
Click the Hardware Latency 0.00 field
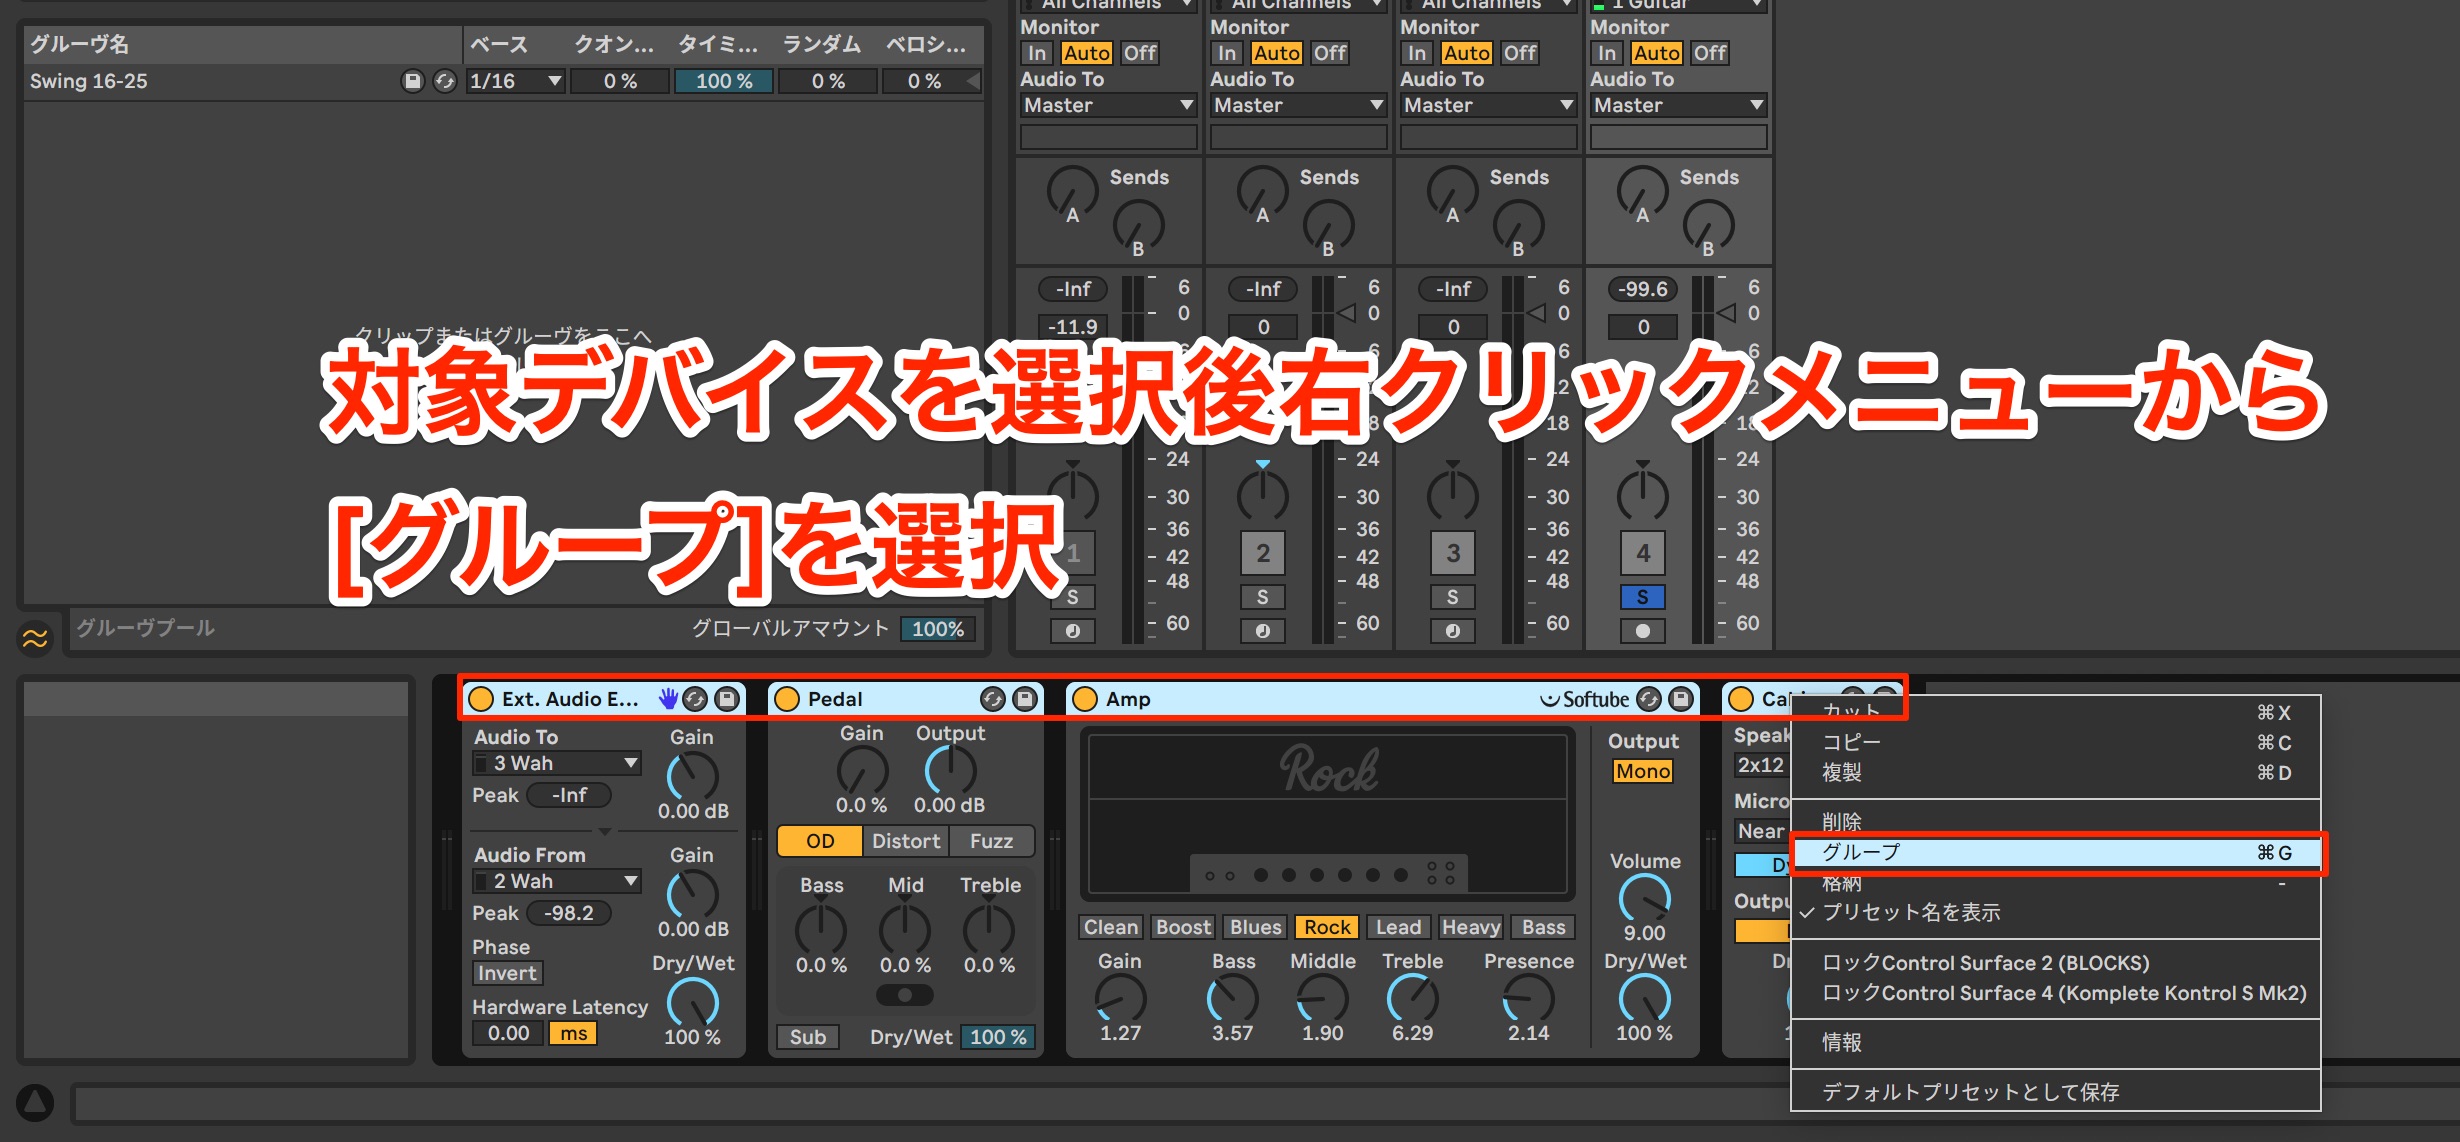tap(509, 1033)
